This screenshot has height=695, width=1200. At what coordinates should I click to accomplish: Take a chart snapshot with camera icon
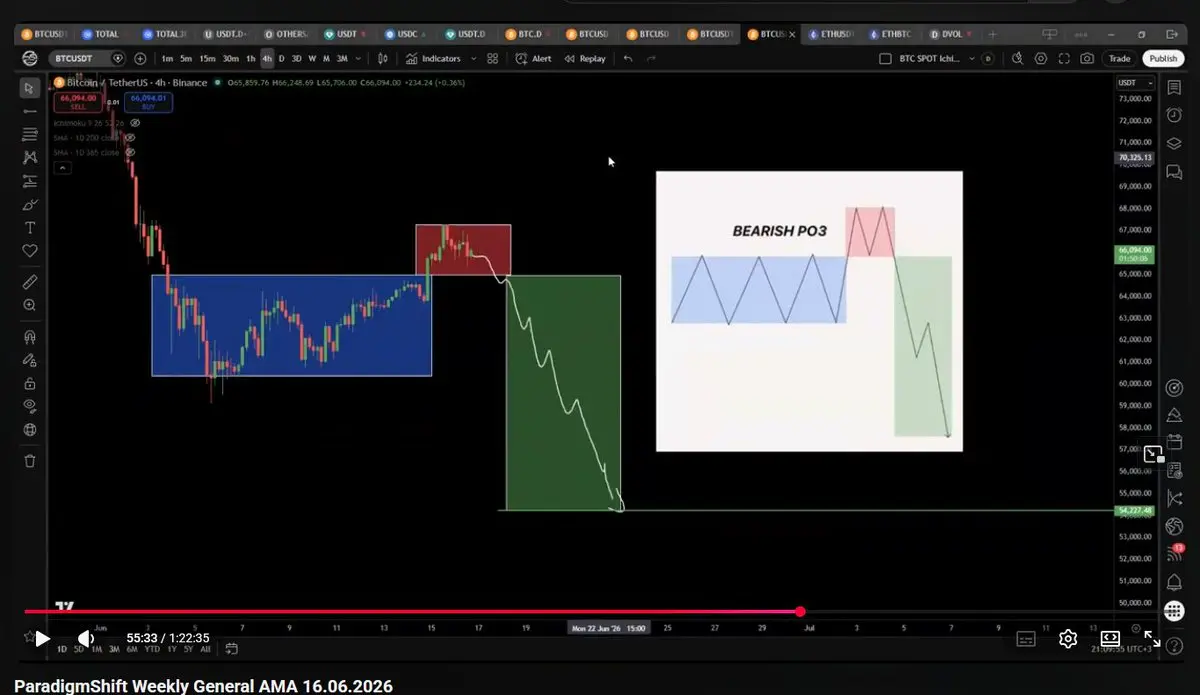pyautogui.click(x=1087, y=59)
